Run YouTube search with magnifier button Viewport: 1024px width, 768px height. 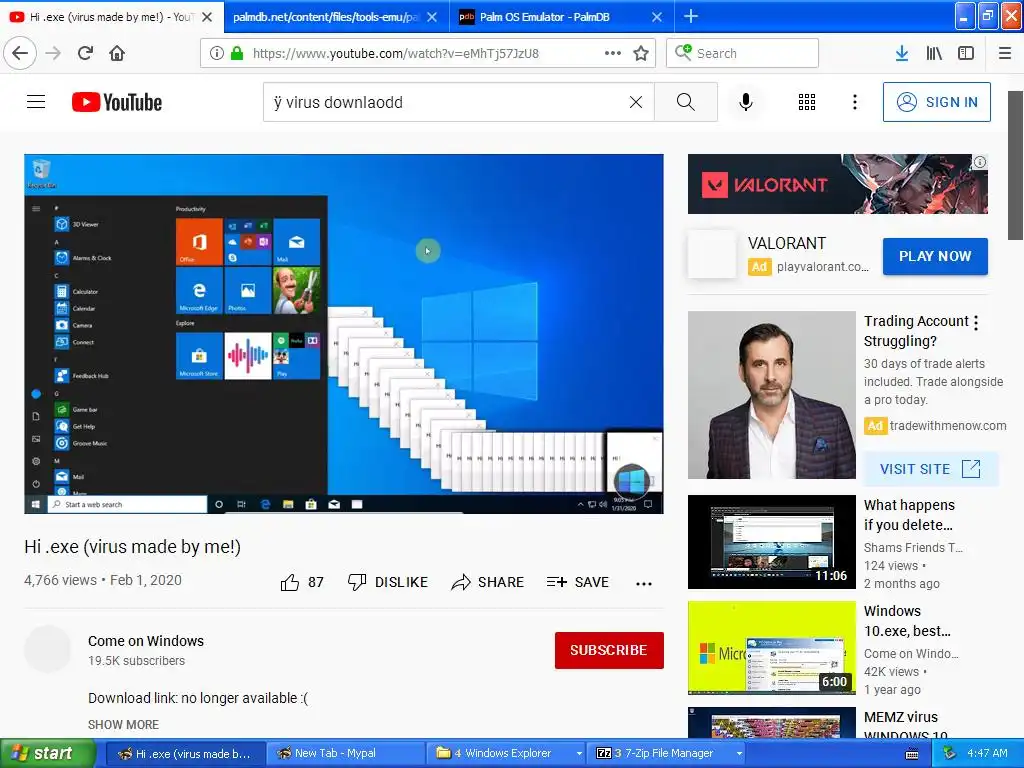[x=686, y=102]
